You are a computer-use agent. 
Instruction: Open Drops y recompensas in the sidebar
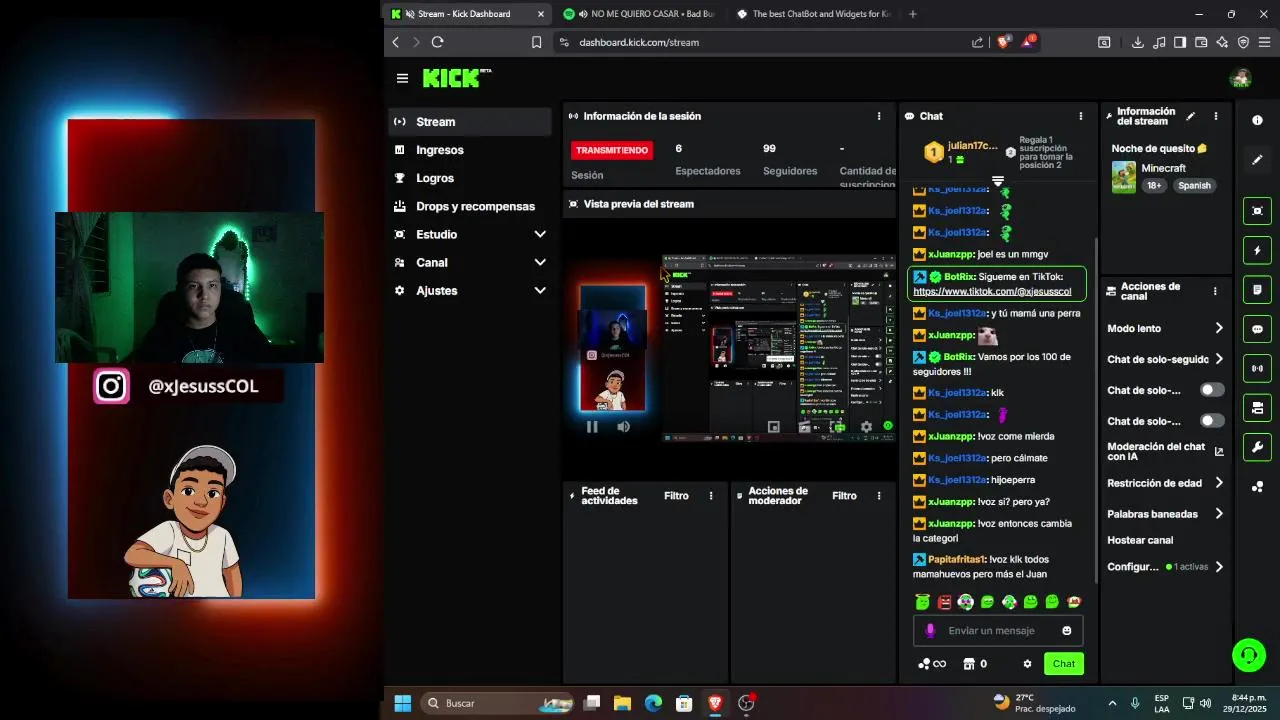[469, 206]
